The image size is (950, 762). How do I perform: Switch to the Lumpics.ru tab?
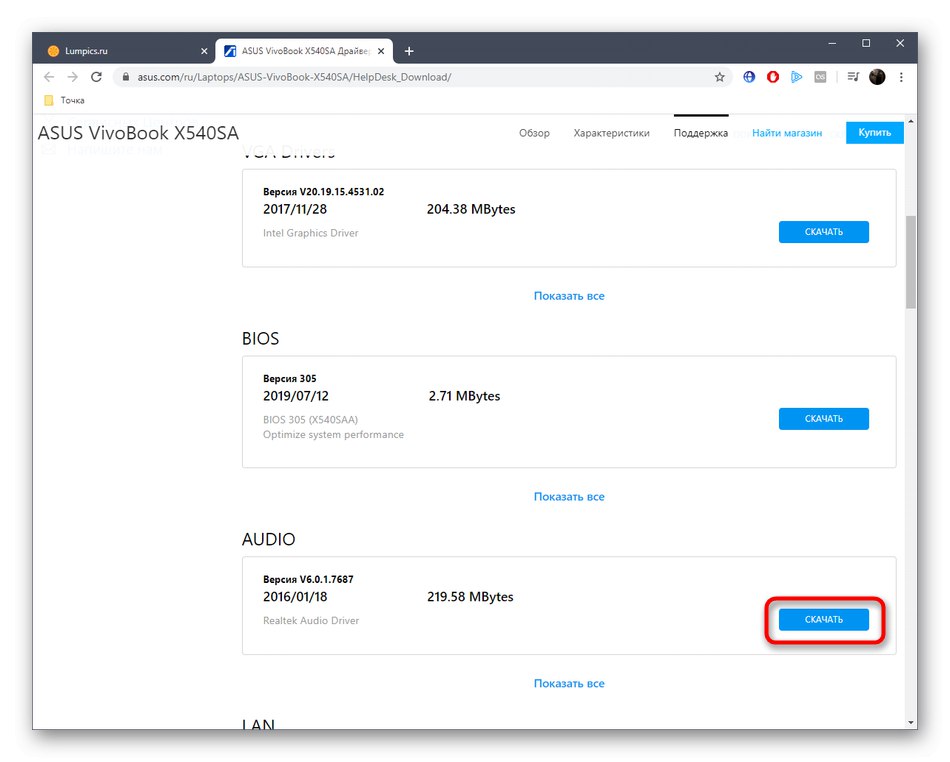click(x=124, y=51)
